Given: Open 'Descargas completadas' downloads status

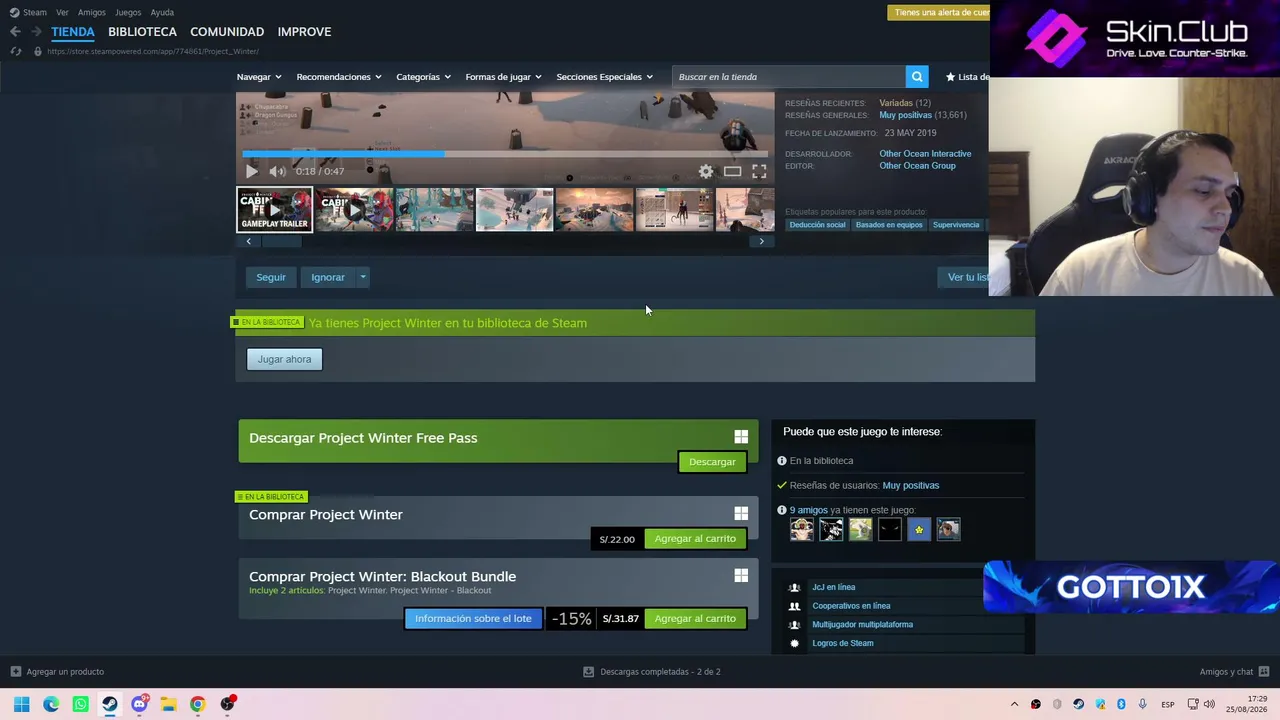Looking at the screenshot, I should tap(652, 672).
